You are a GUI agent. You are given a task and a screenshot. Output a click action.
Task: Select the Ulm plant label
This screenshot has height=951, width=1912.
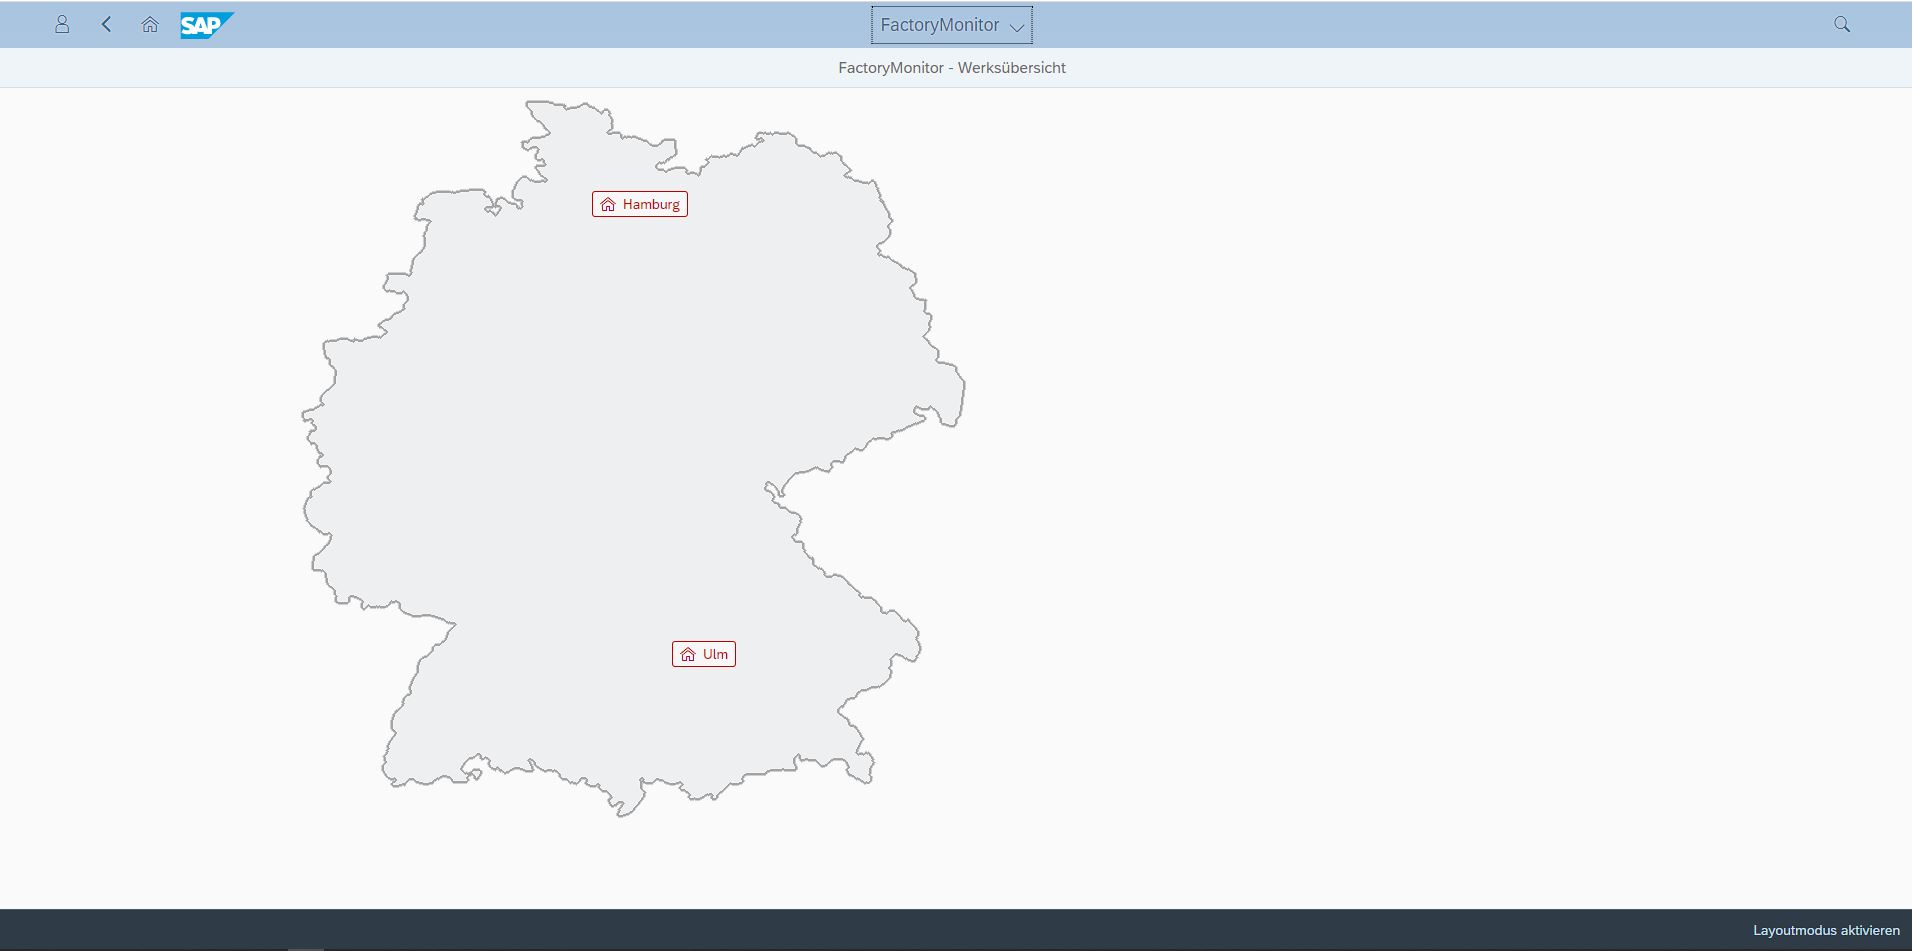[x=715, y=655]
